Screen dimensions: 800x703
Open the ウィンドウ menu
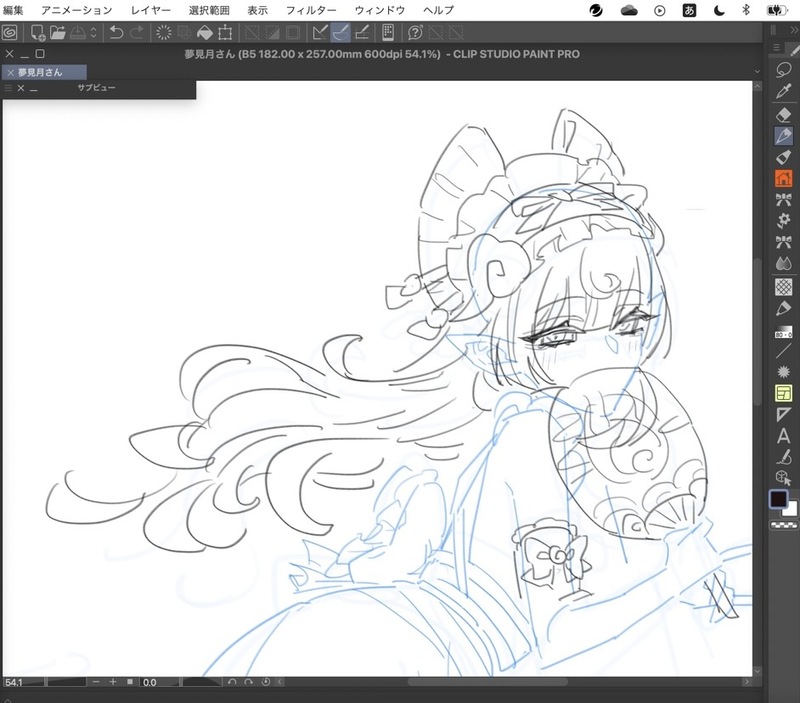coord(380,10)
